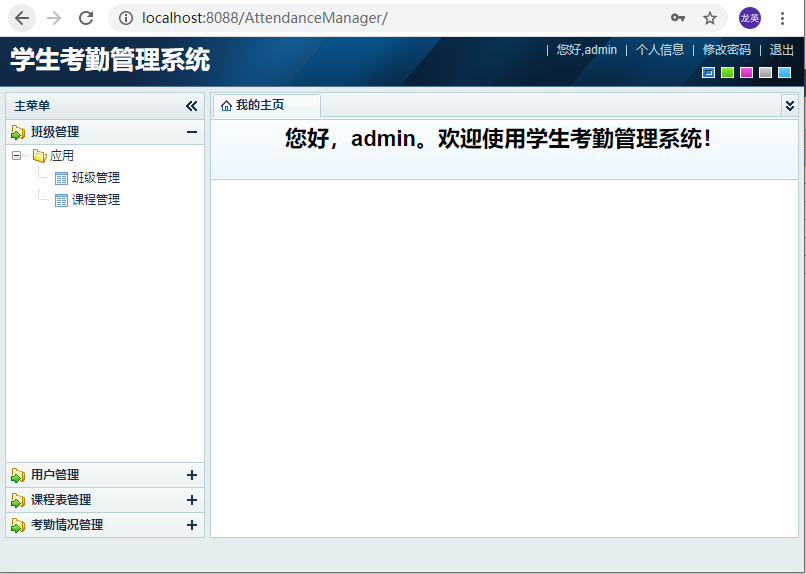This screenshot has height=574, width=806.
Task: Click the 考勤情况管理 folder icon
Action: (18, 526)
